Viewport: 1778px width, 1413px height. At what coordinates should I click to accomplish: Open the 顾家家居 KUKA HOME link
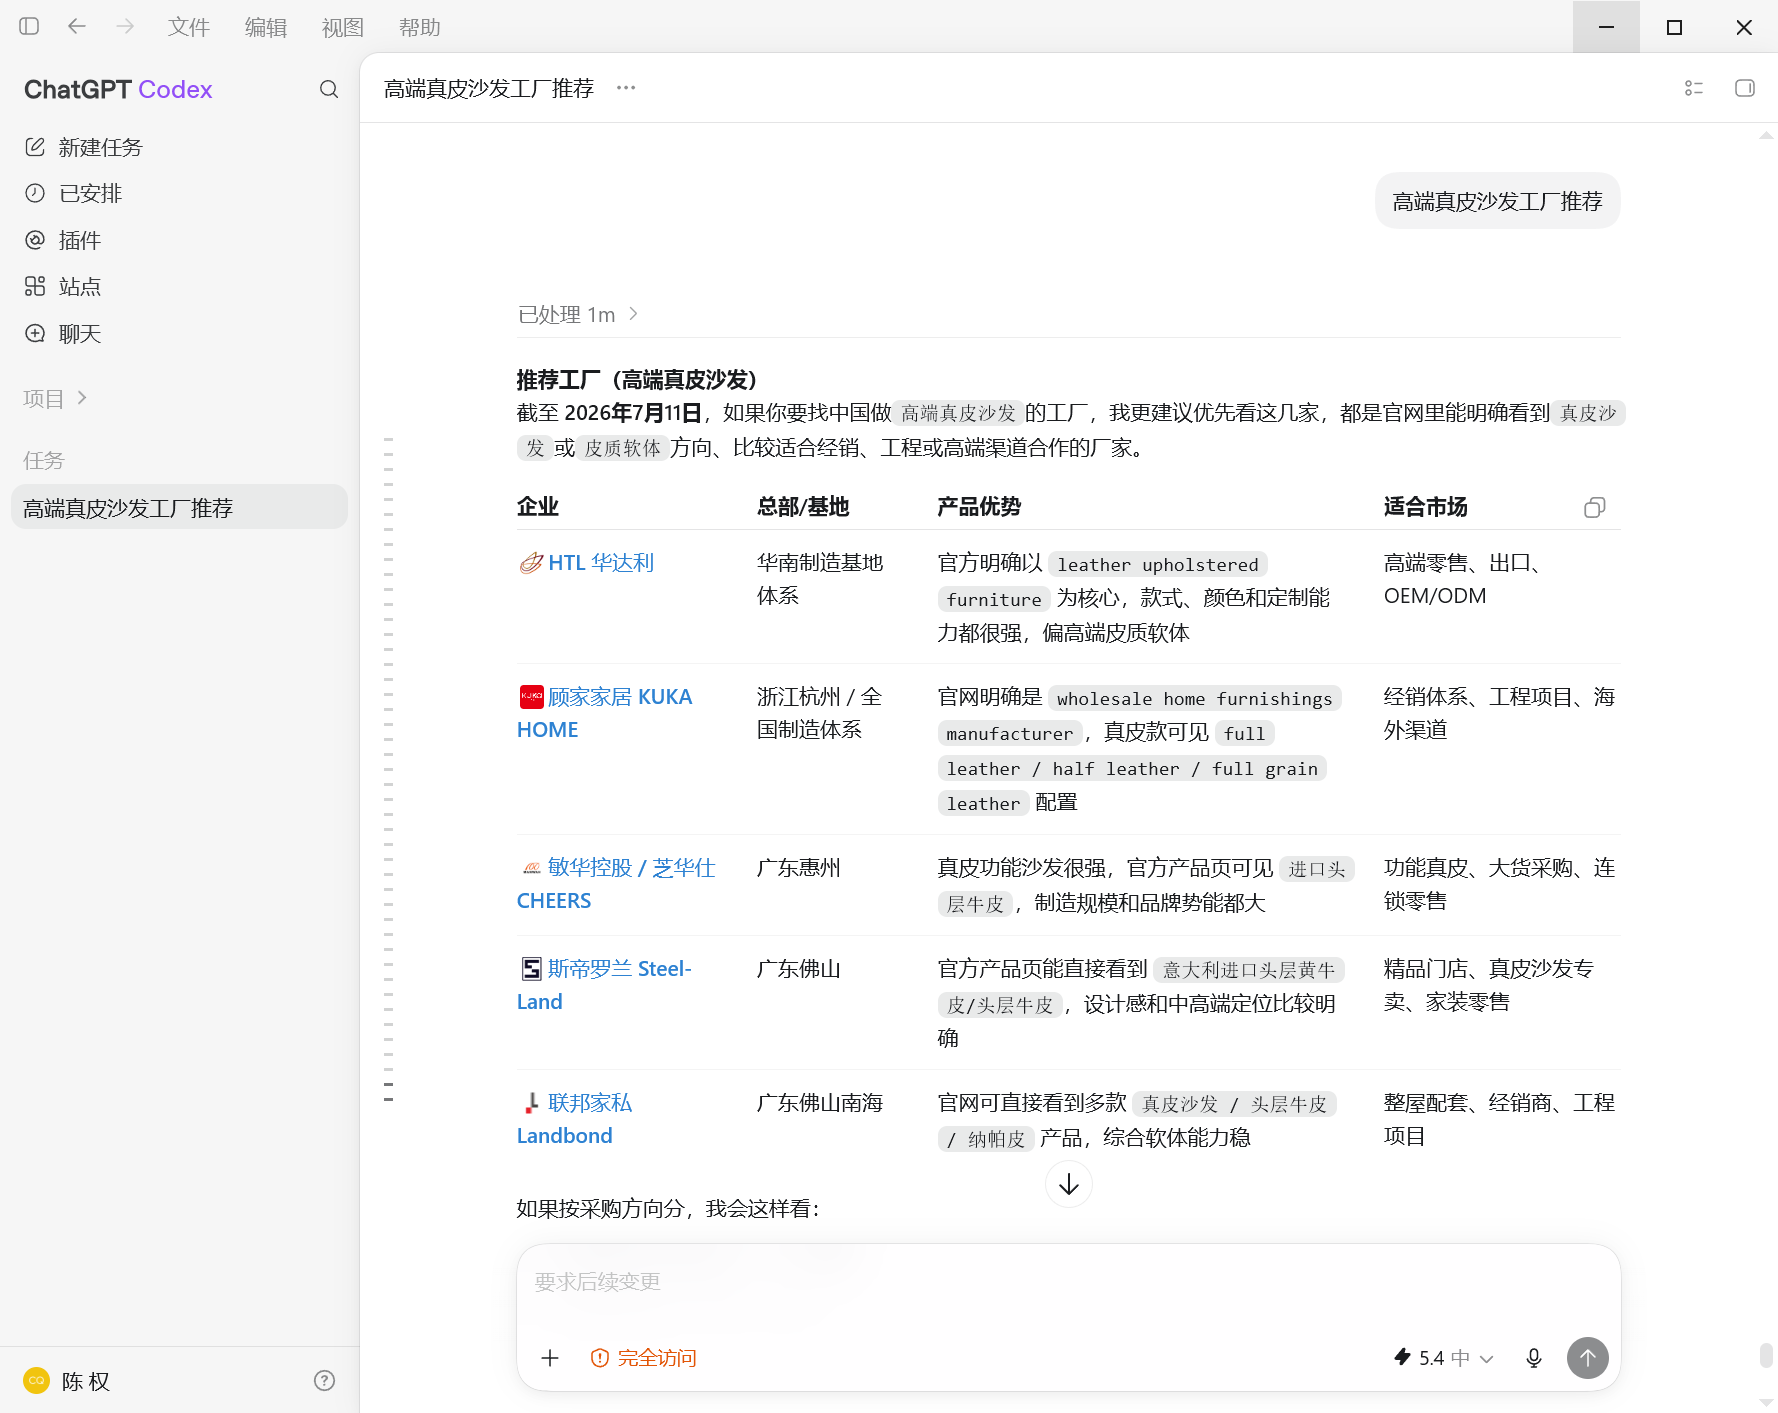(x=605, y=713)
